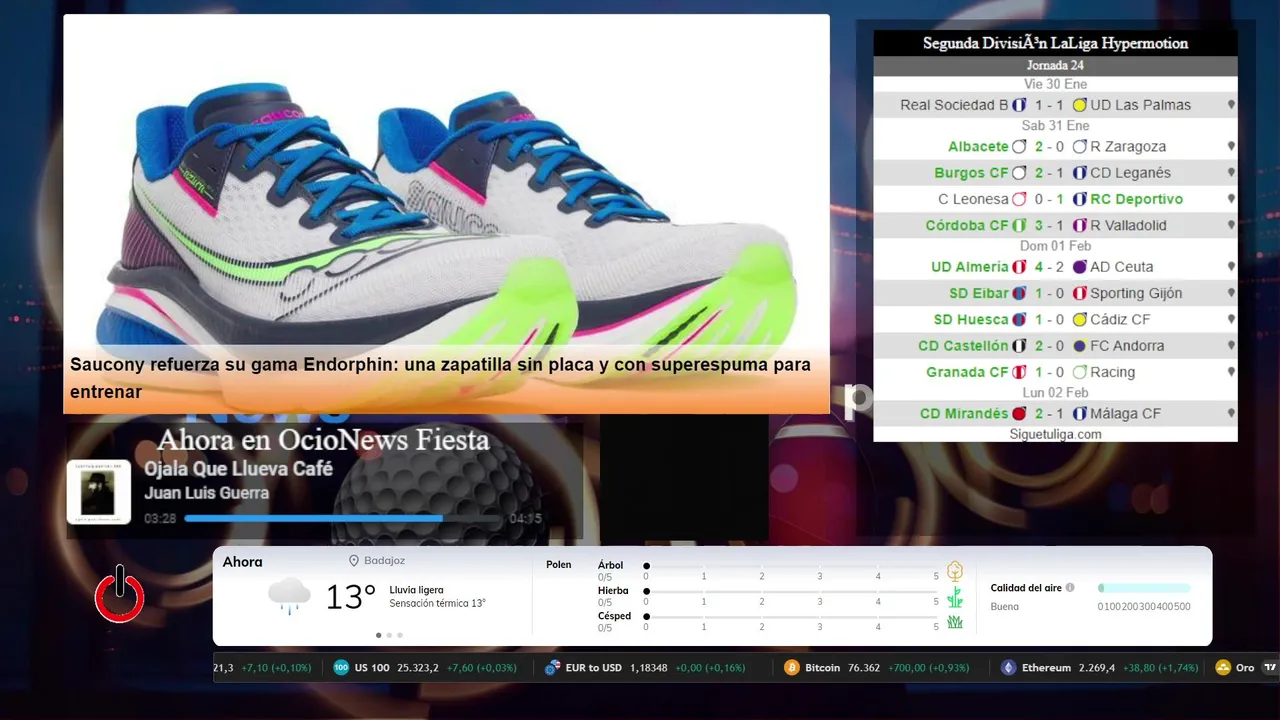Screen dimensions: 1280x720
Task: Click the US 100 index icon
Action: pos(341,668)
